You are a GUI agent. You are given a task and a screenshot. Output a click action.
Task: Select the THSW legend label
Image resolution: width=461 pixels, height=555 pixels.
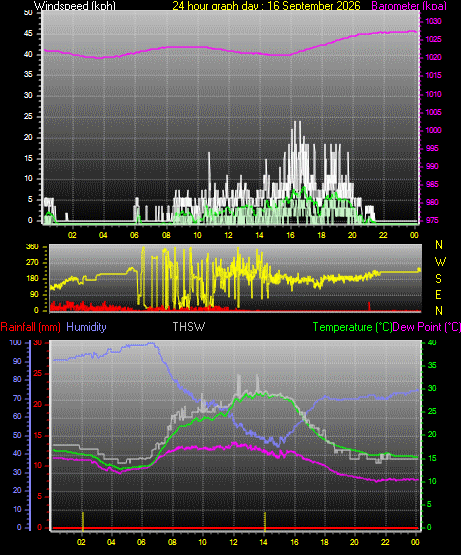[x=188, y=326]
